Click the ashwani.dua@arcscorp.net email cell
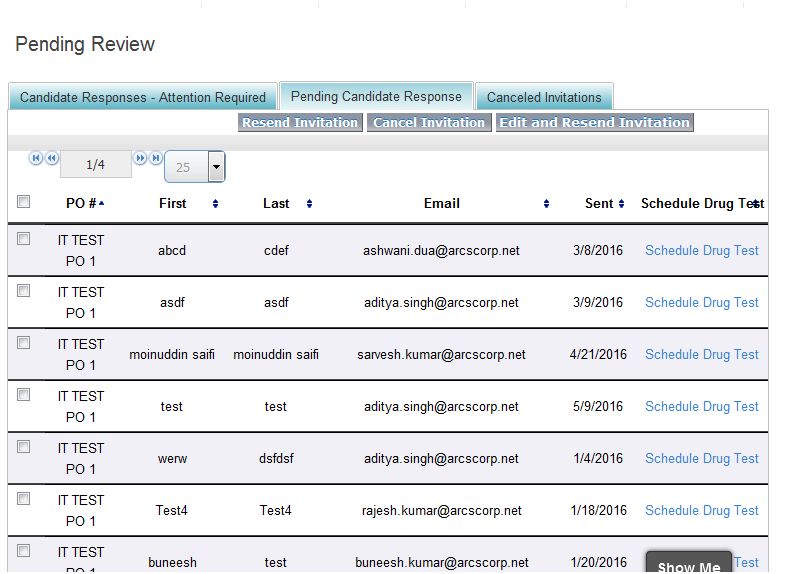This screenshot has height=574, width=801. click(x=441, y=250)
